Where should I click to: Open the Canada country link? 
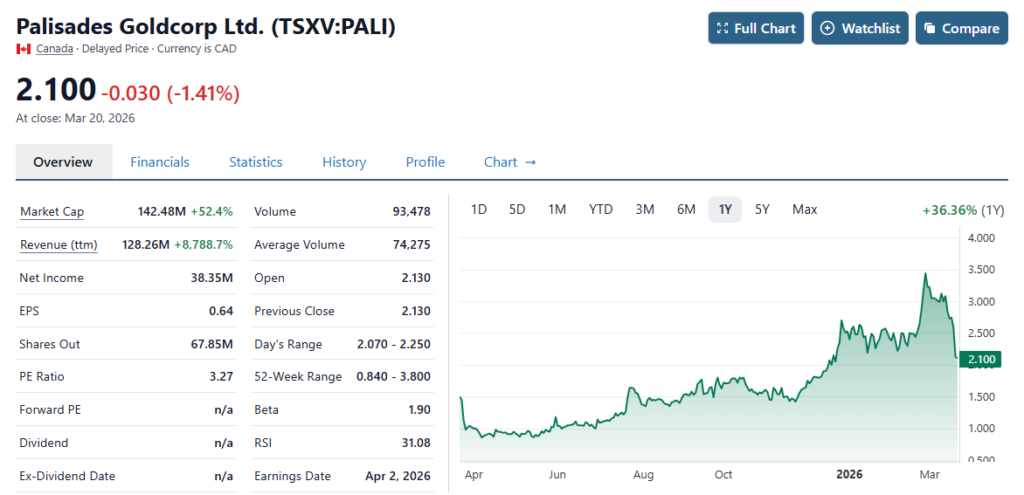point(55,49)
